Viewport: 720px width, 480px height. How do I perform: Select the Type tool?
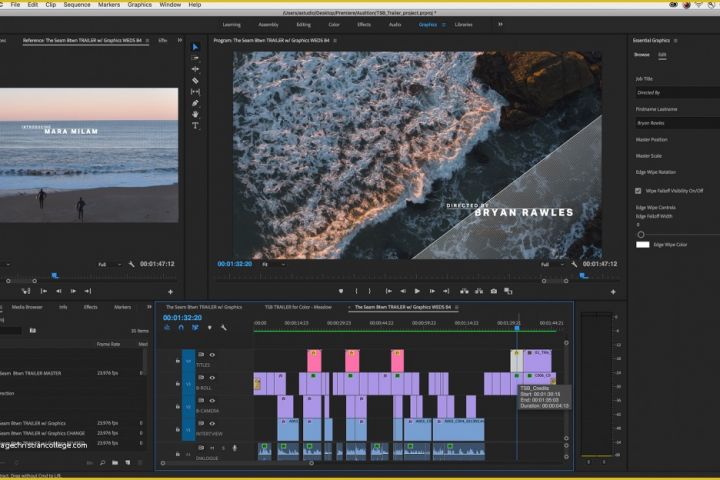(x=195, y=125)
